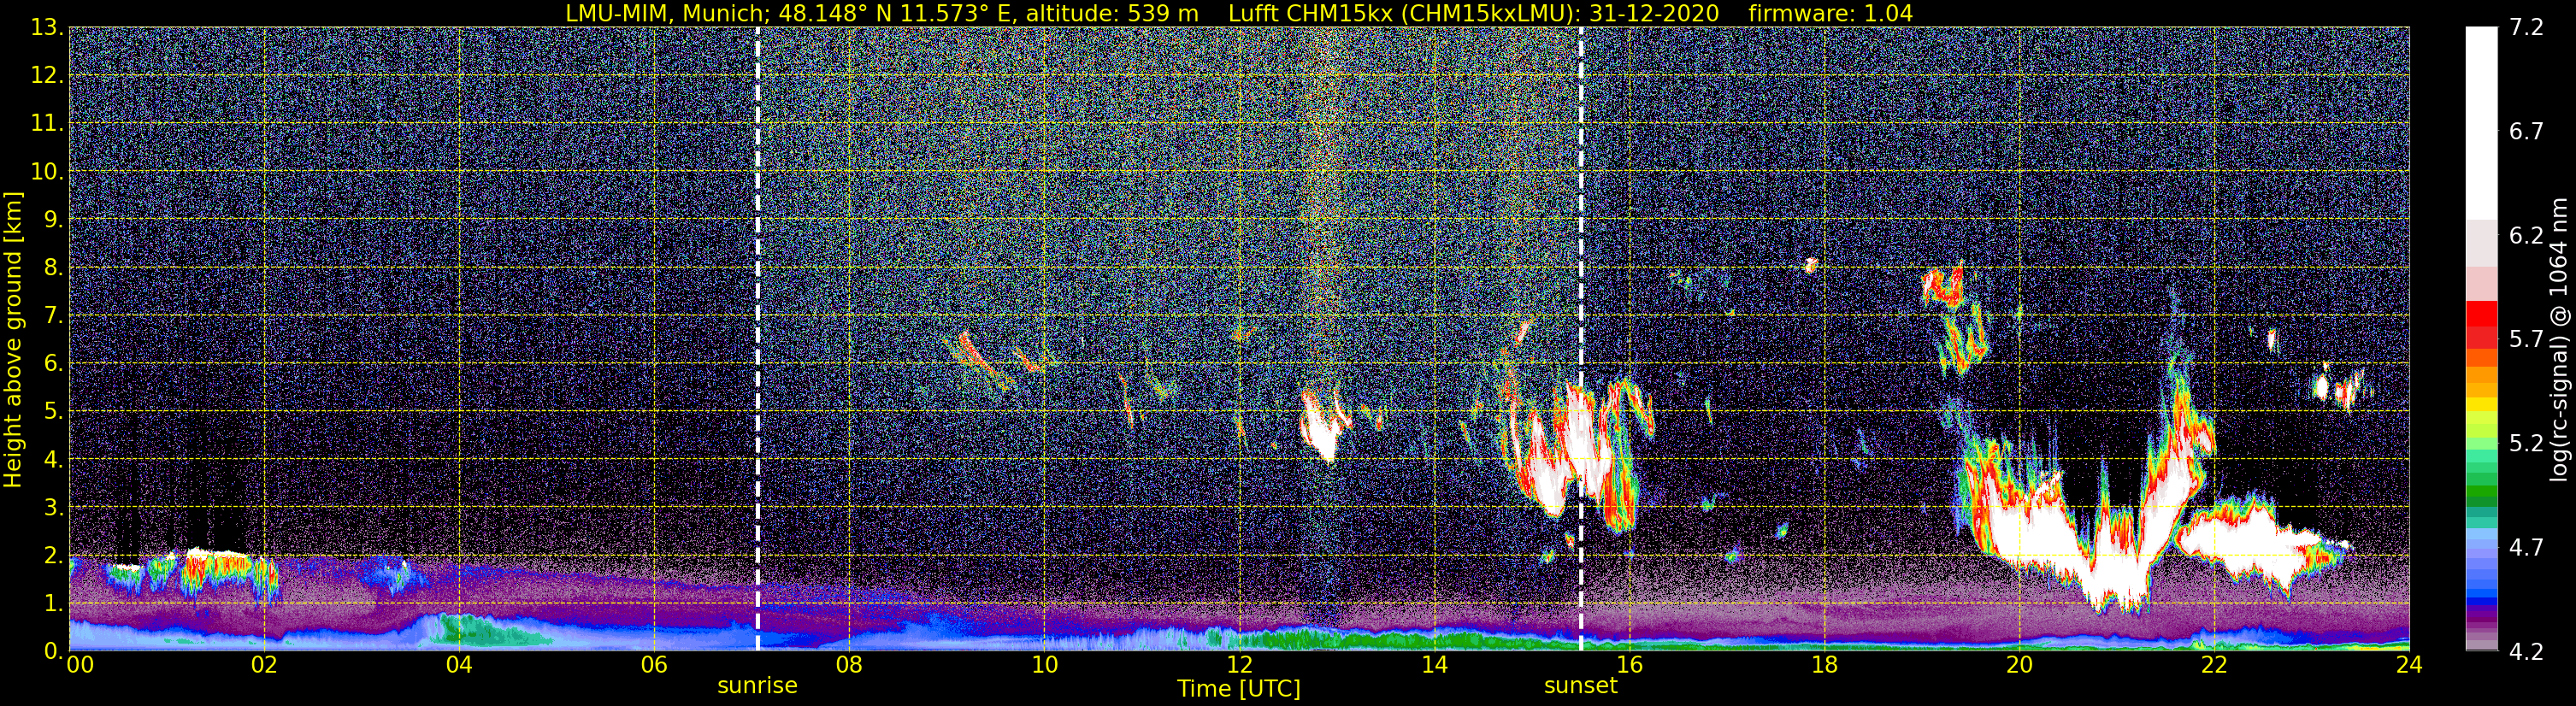Click the 'sunrise' label below the axis
The image size is (2576, 706).
coord(757,685)
